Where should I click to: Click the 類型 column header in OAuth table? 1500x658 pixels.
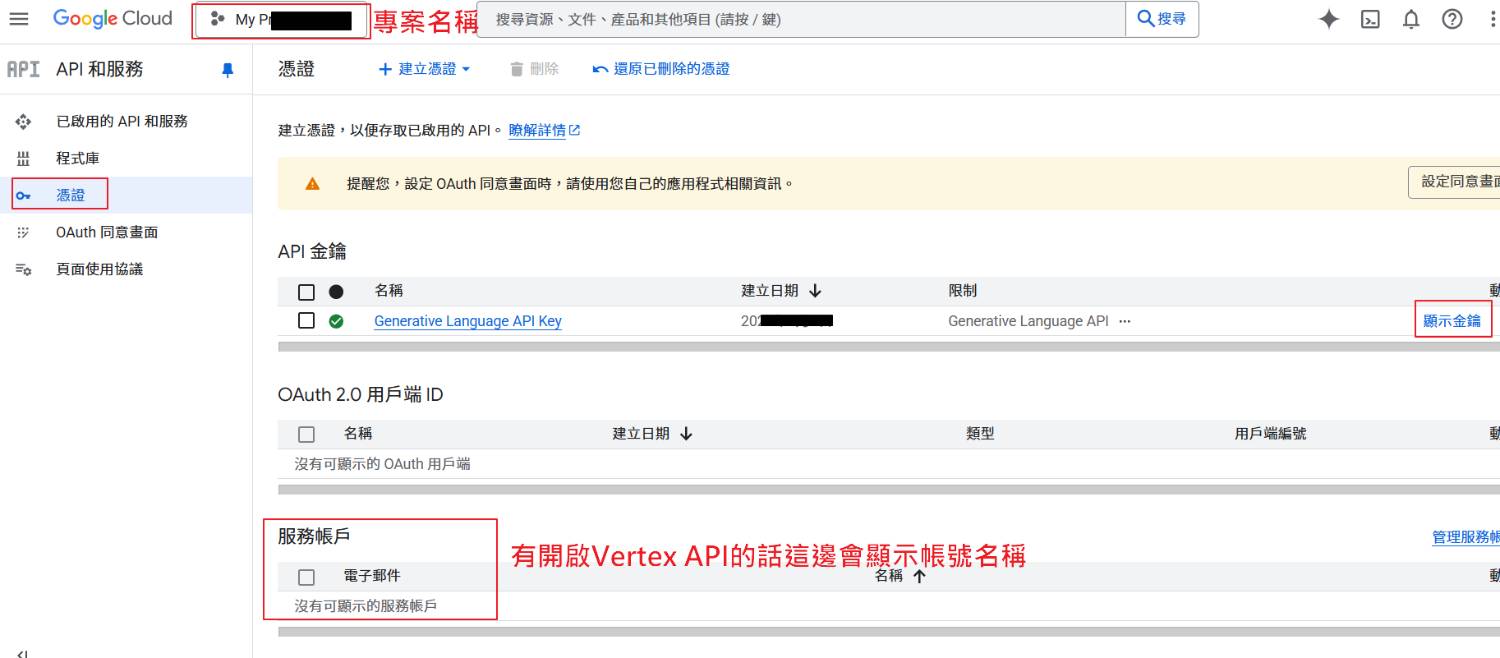[x=980, y=434]
